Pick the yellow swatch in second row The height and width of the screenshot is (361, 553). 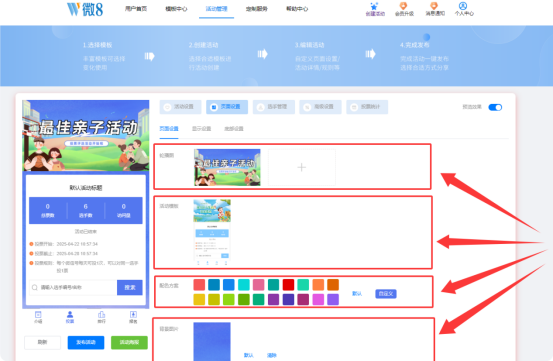point(199,299)
